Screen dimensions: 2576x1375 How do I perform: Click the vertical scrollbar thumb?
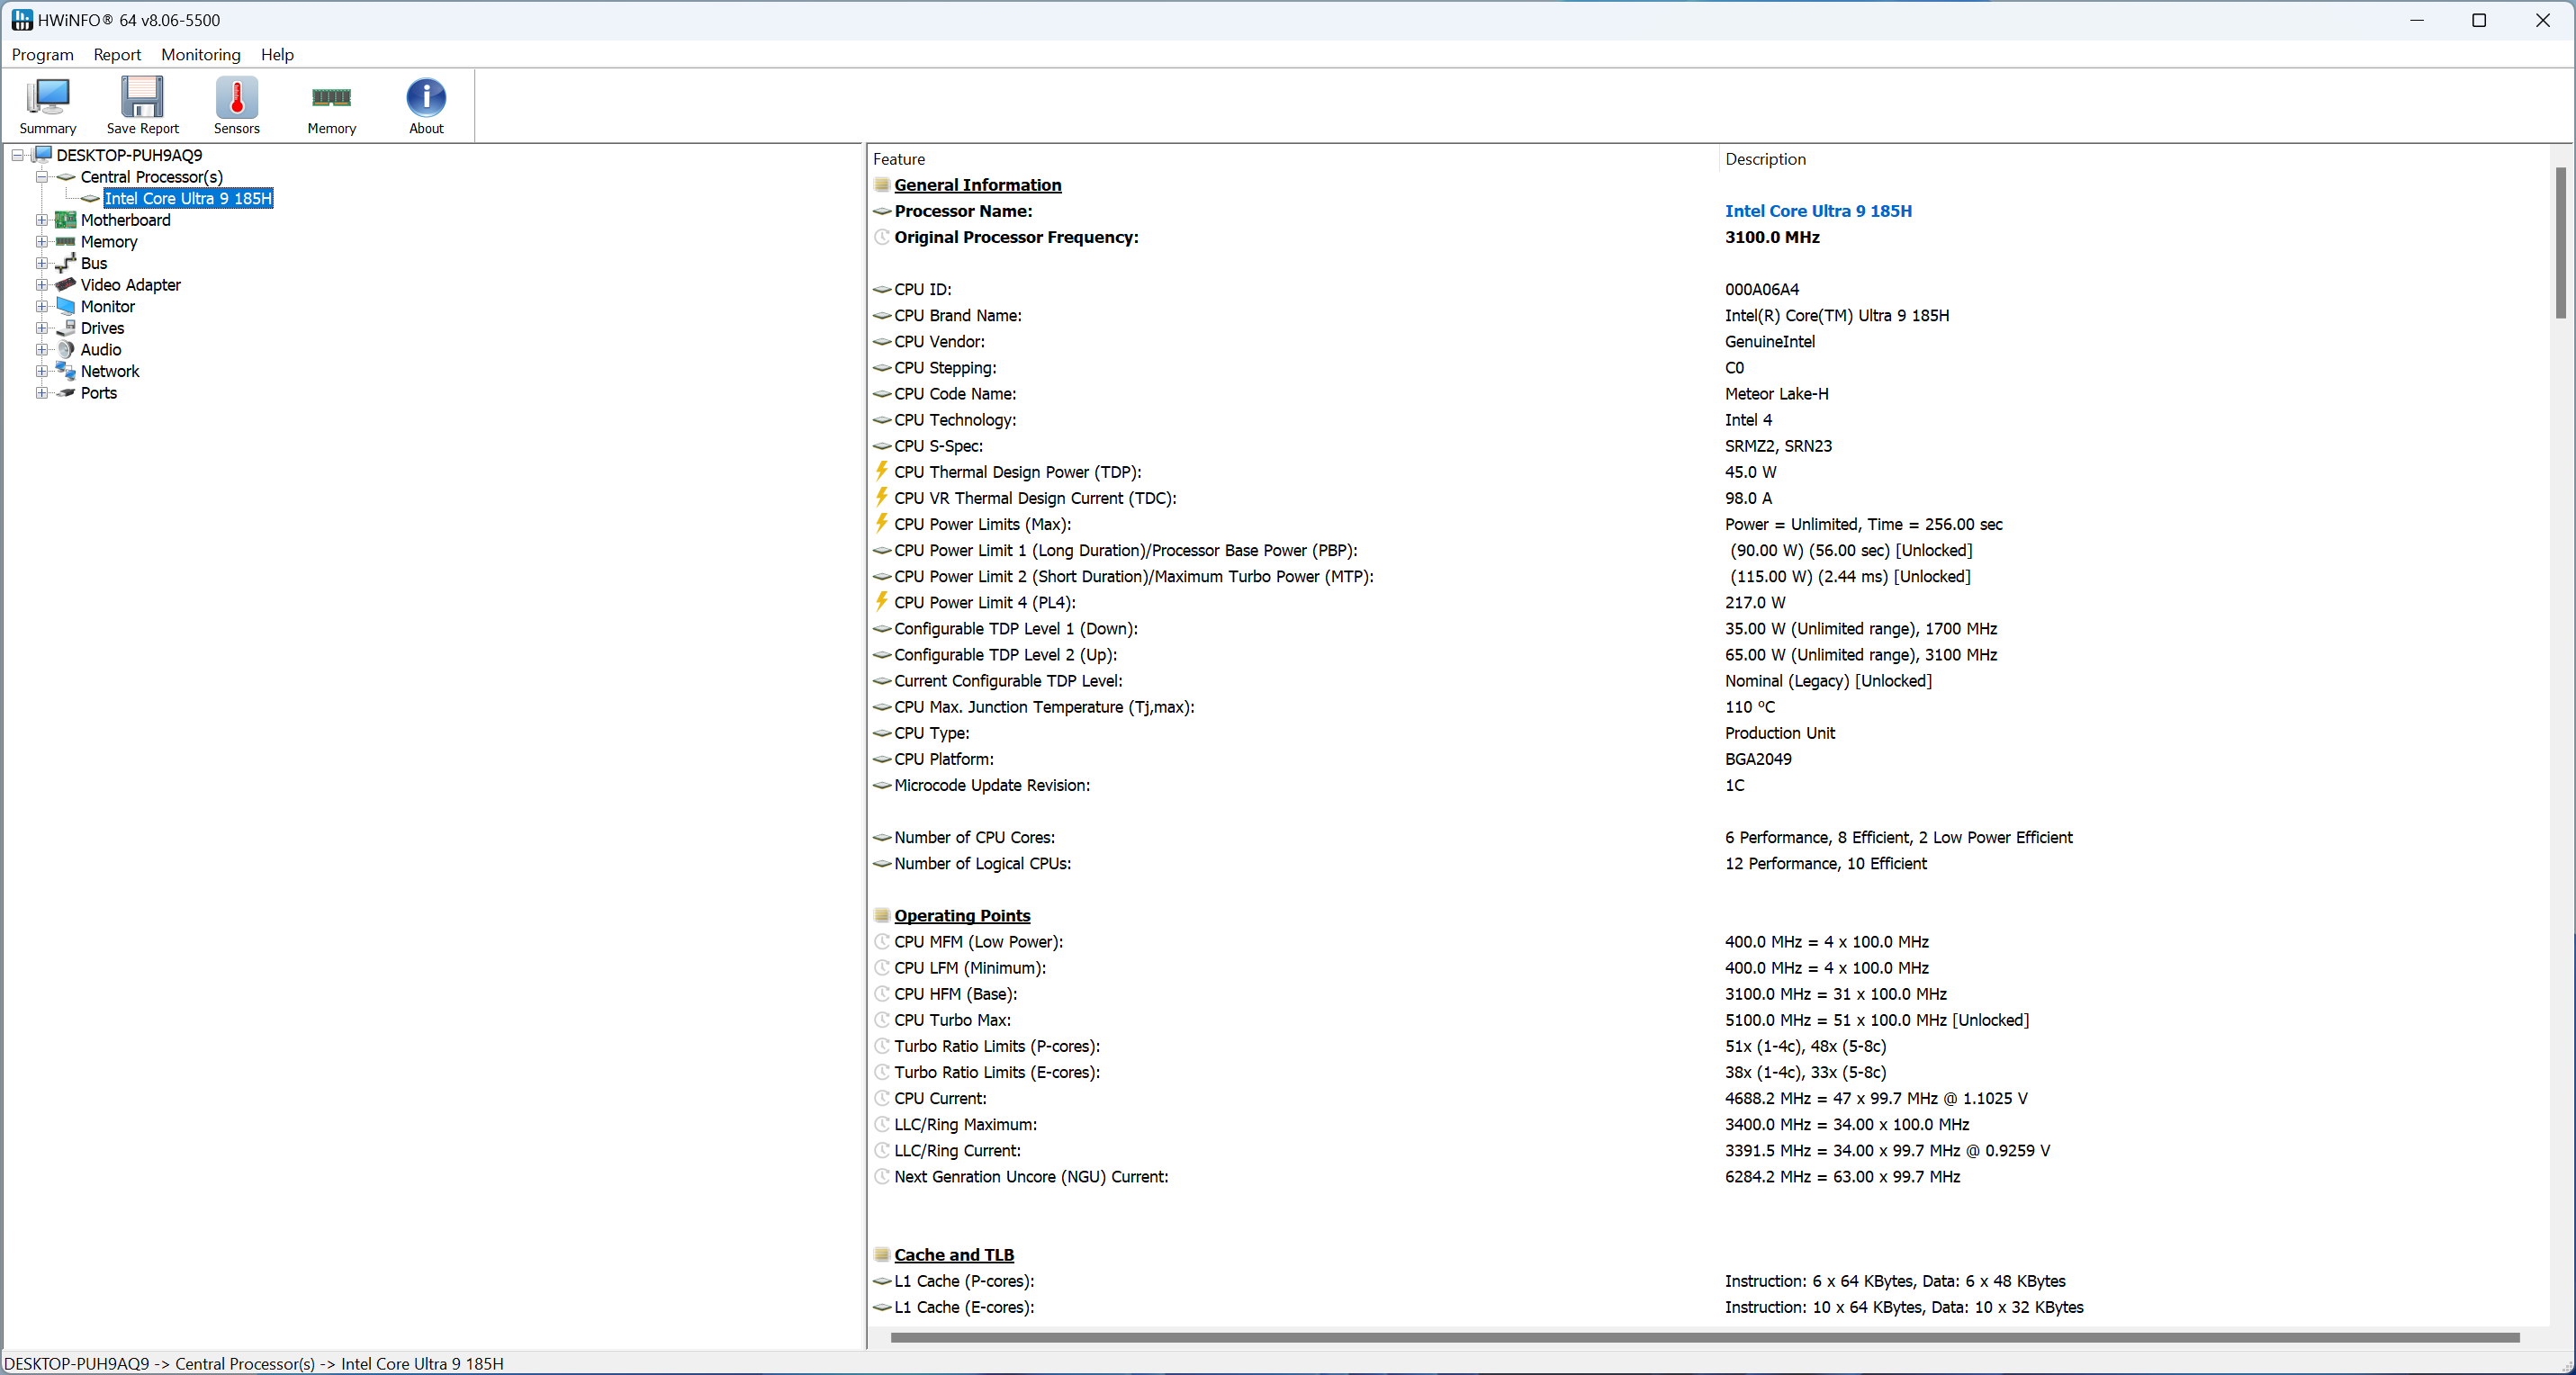click(2561, 243)
